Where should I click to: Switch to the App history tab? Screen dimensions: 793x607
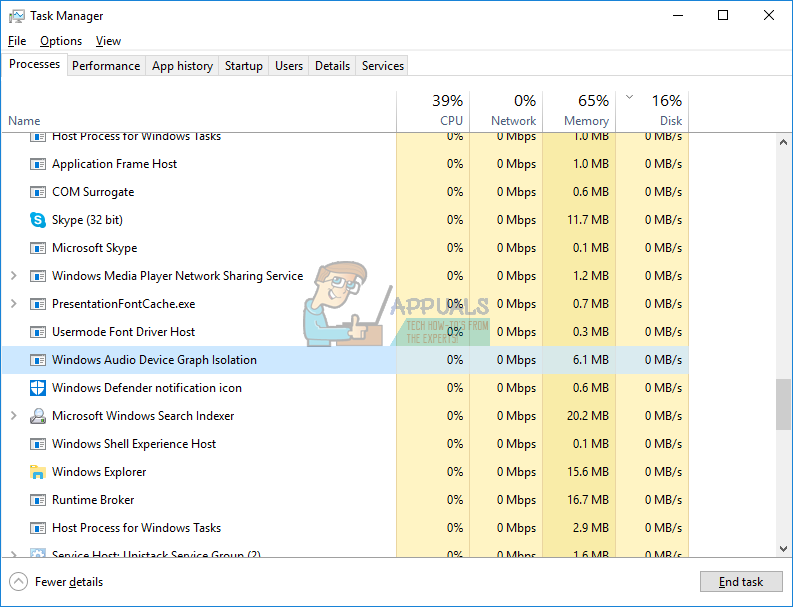point(182,66)
